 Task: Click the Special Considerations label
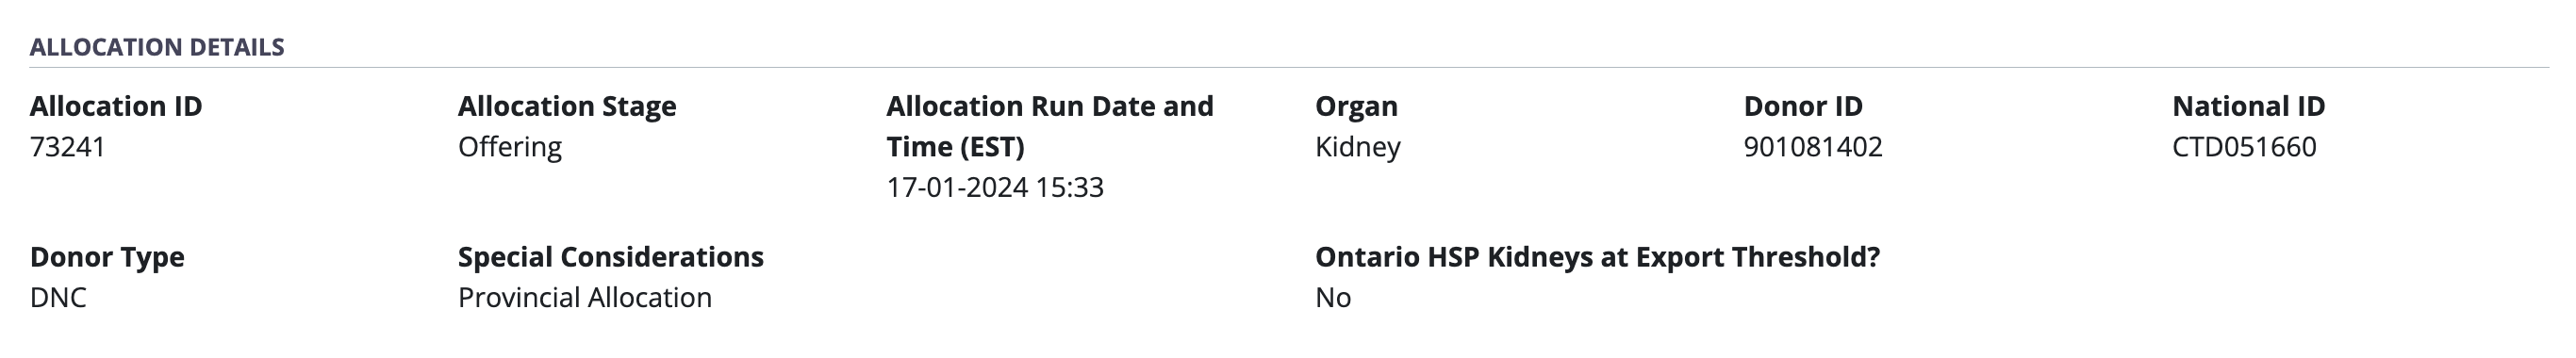click(611, 257)
